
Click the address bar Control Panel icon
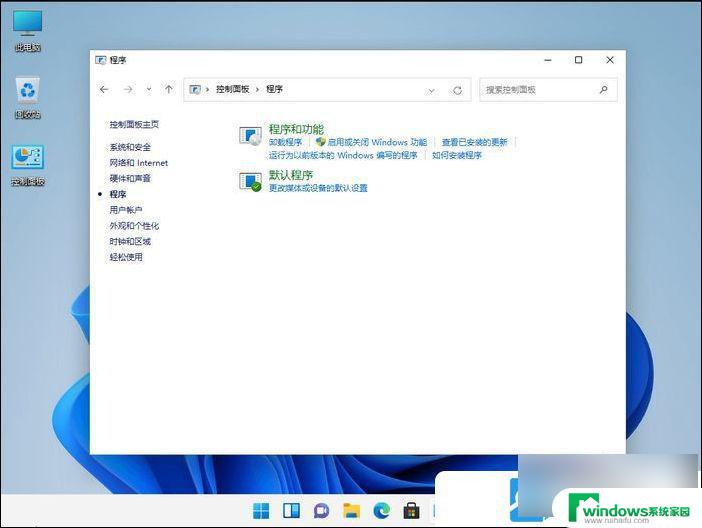[195, 90]
